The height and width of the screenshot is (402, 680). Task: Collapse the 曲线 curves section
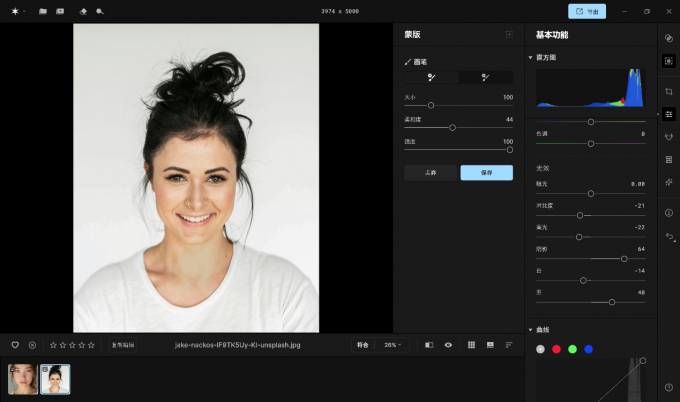[531, 330]
